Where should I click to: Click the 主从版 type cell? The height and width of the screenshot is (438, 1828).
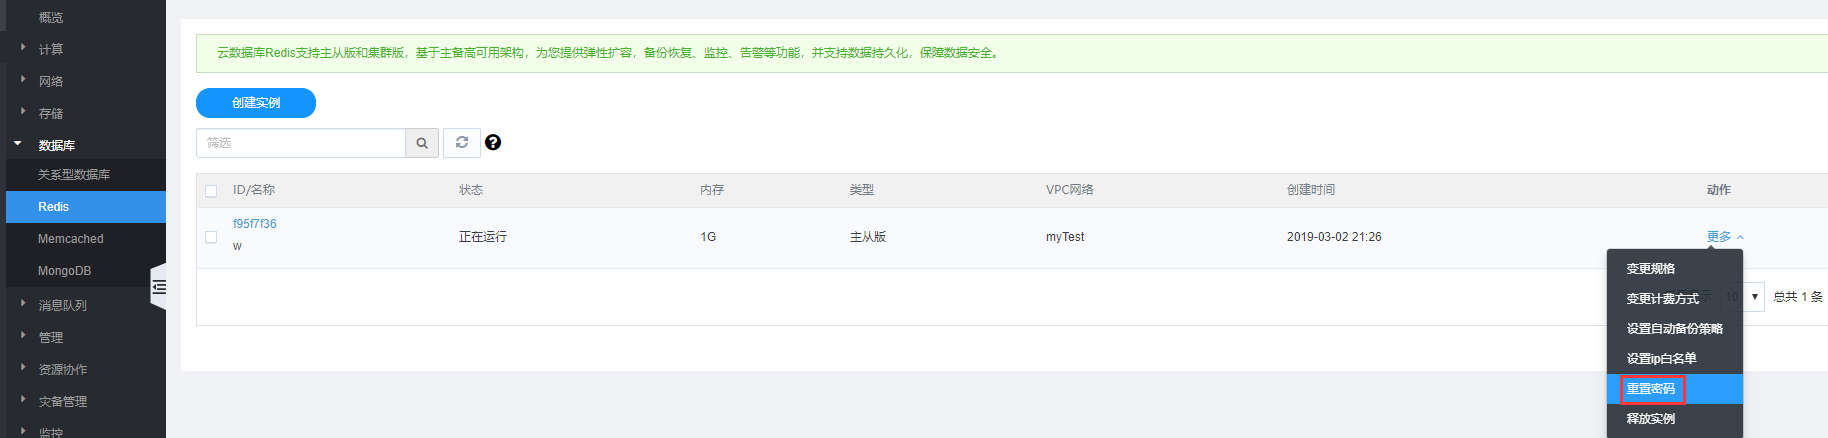pos(868,237)
